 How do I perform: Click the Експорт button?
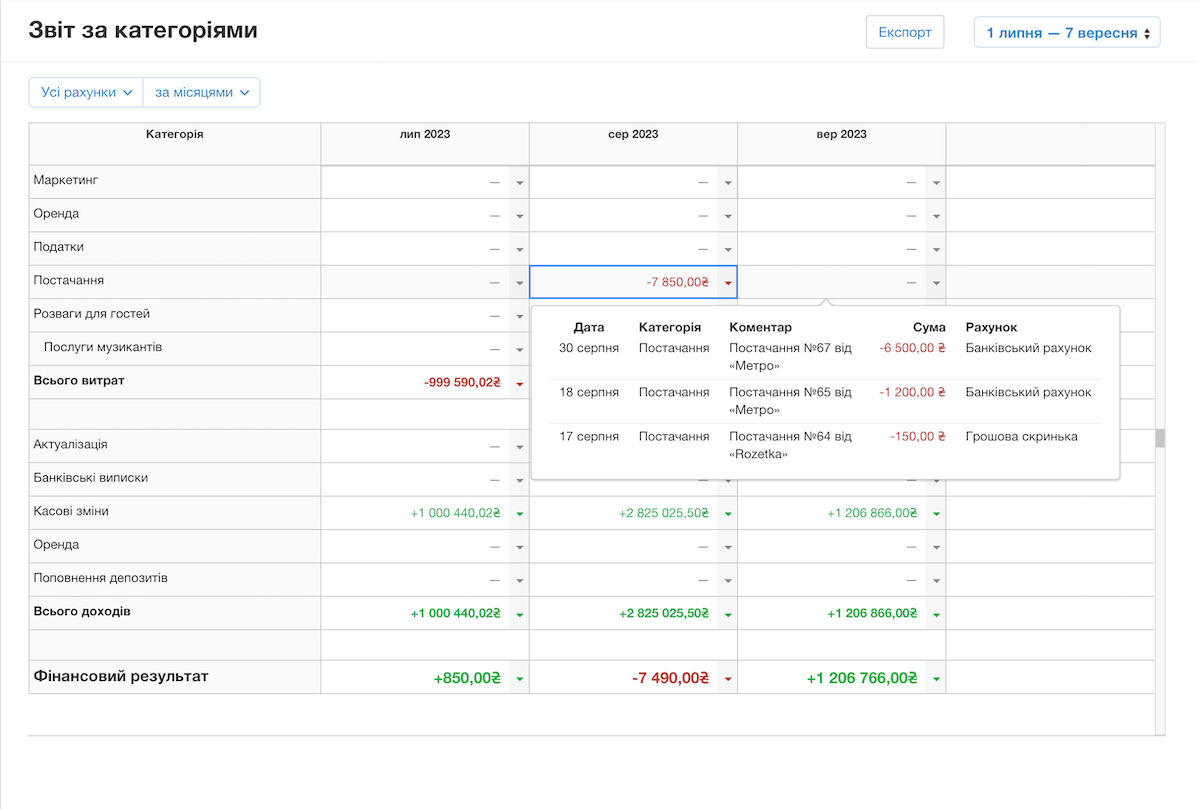point(905,32)
